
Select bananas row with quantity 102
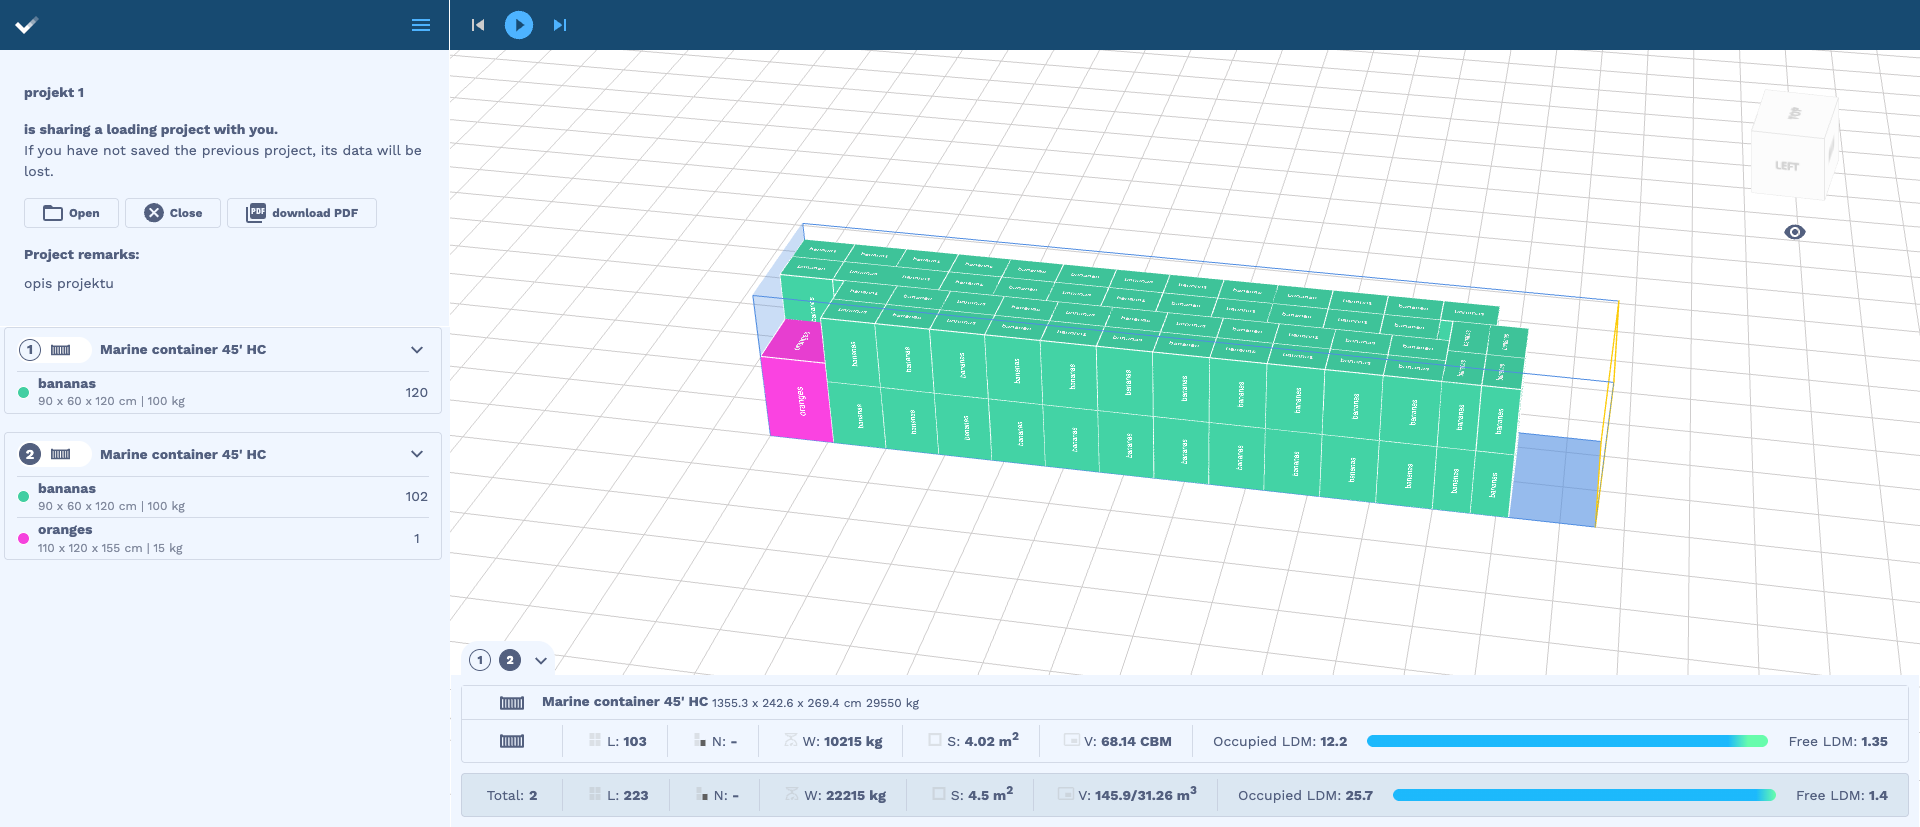(223, 497)
